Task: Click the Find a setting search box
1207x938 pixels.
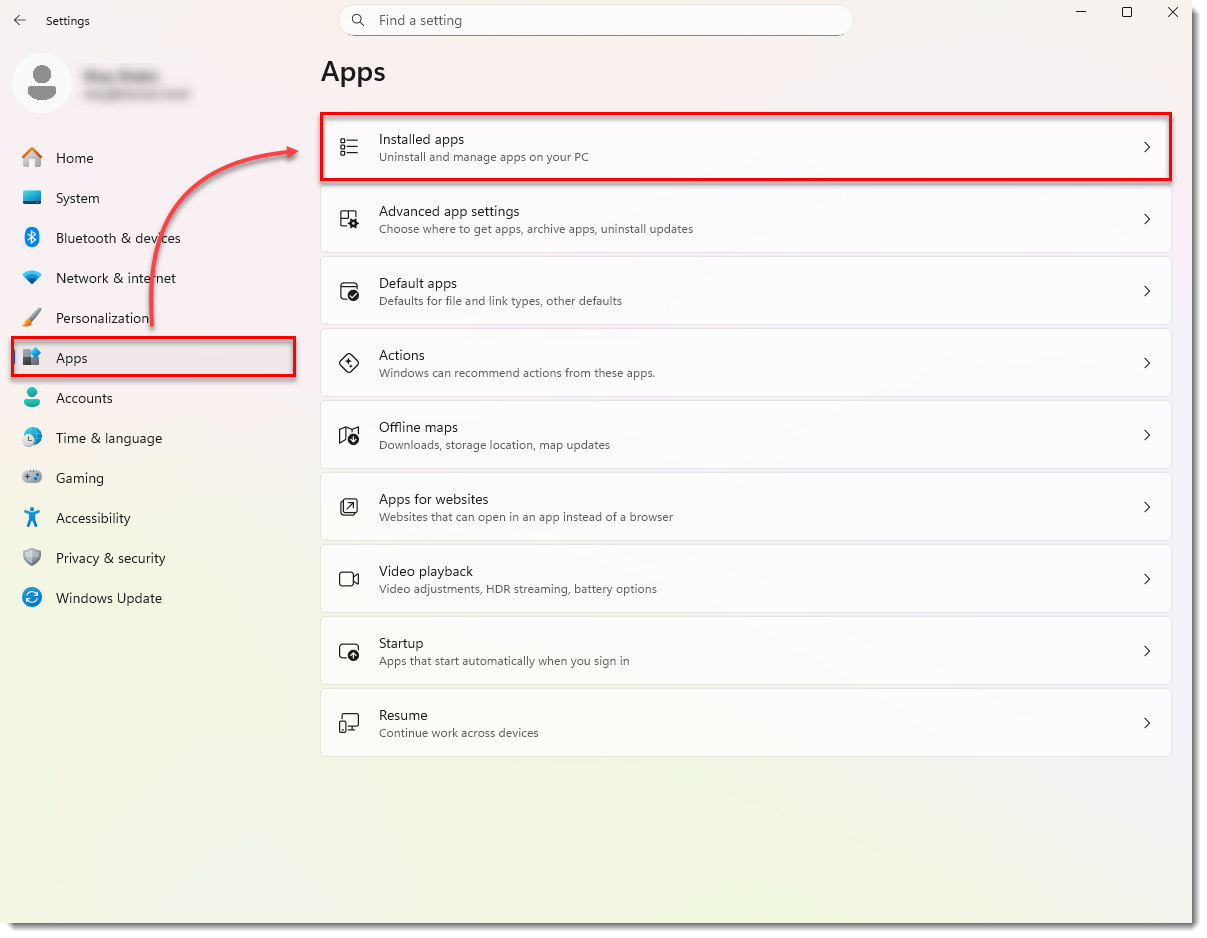Action: pos(595,20)
